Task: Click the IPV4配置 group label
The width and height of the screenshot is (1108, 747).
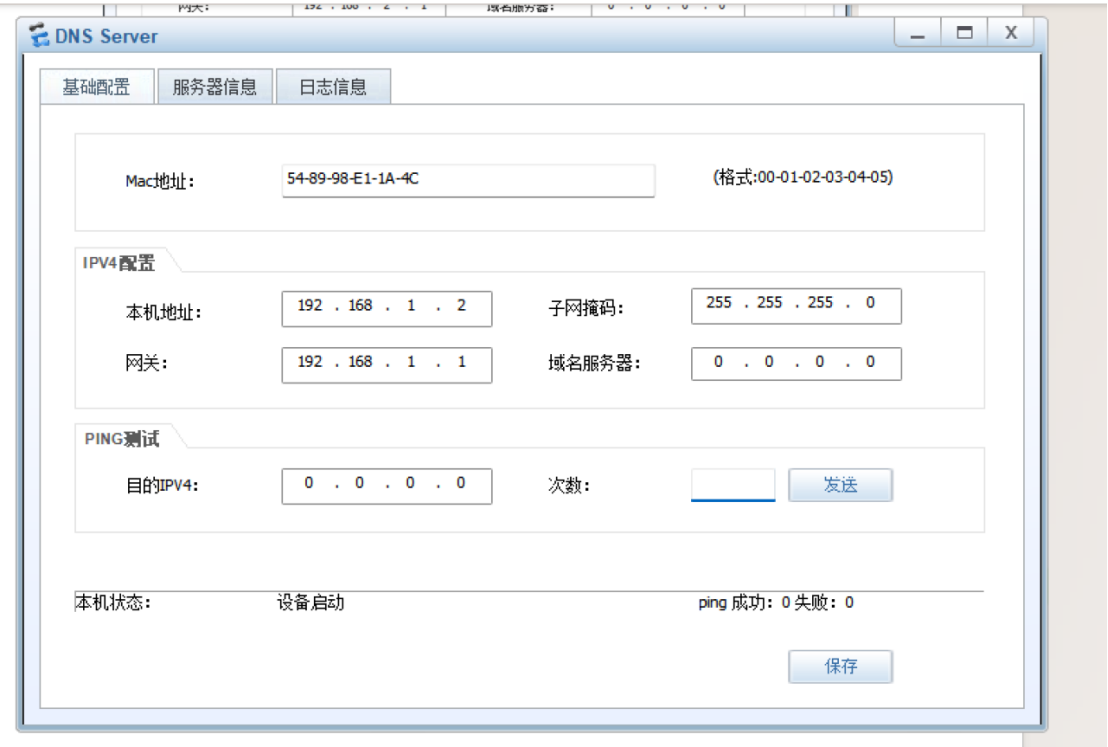Action: [119, 263]
